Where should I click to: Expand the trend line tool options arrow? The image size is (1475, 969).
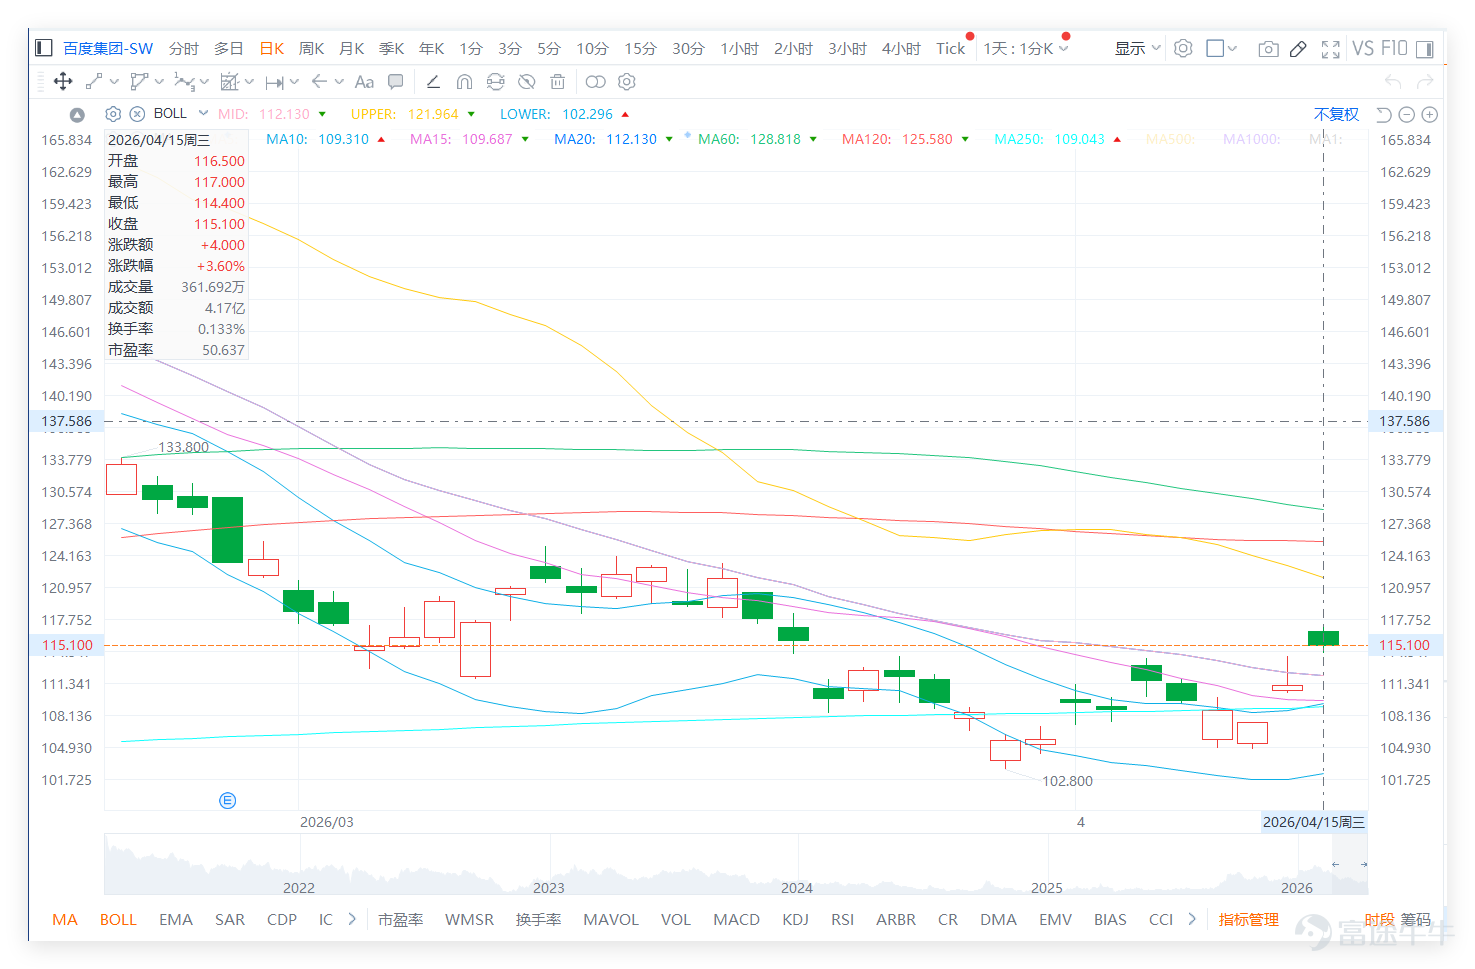[114, 82]
